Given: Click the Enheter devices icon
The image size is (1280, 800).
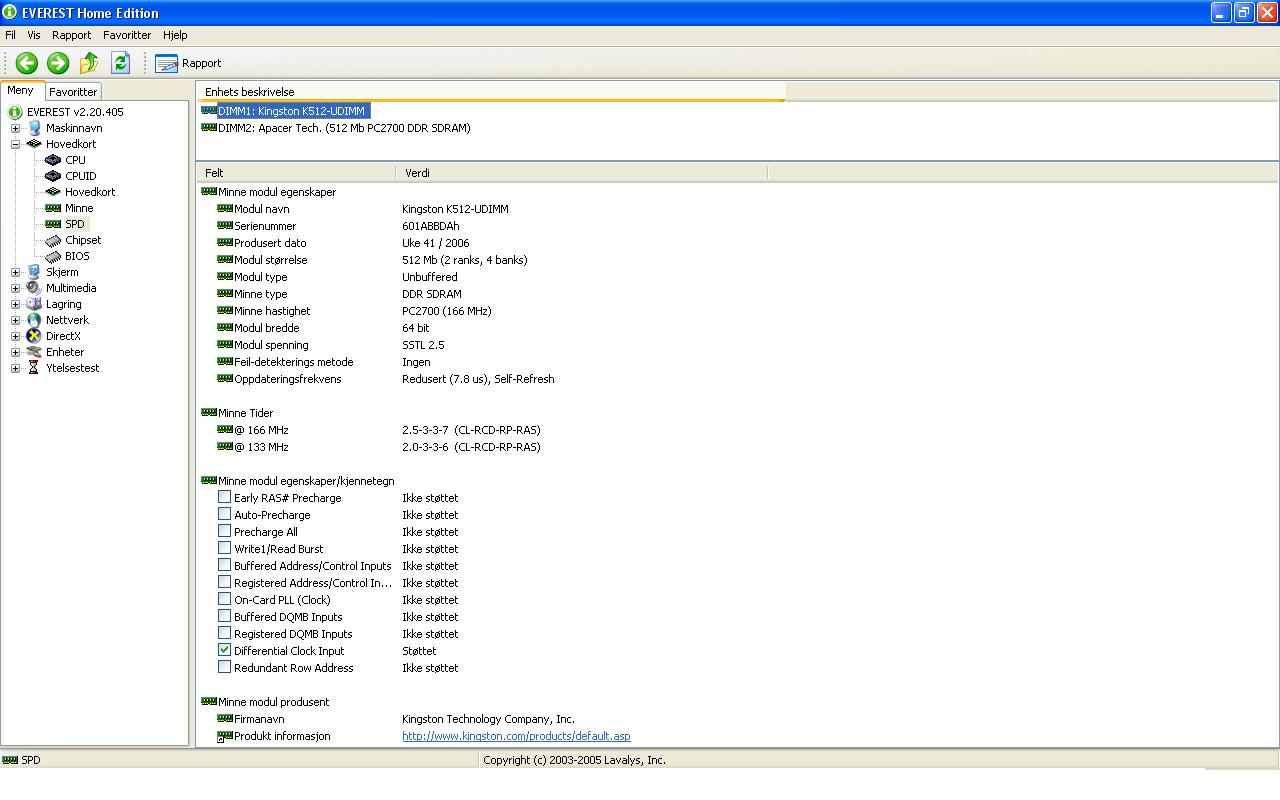Looking at the screenshot, I should click(x=34, y=352).
